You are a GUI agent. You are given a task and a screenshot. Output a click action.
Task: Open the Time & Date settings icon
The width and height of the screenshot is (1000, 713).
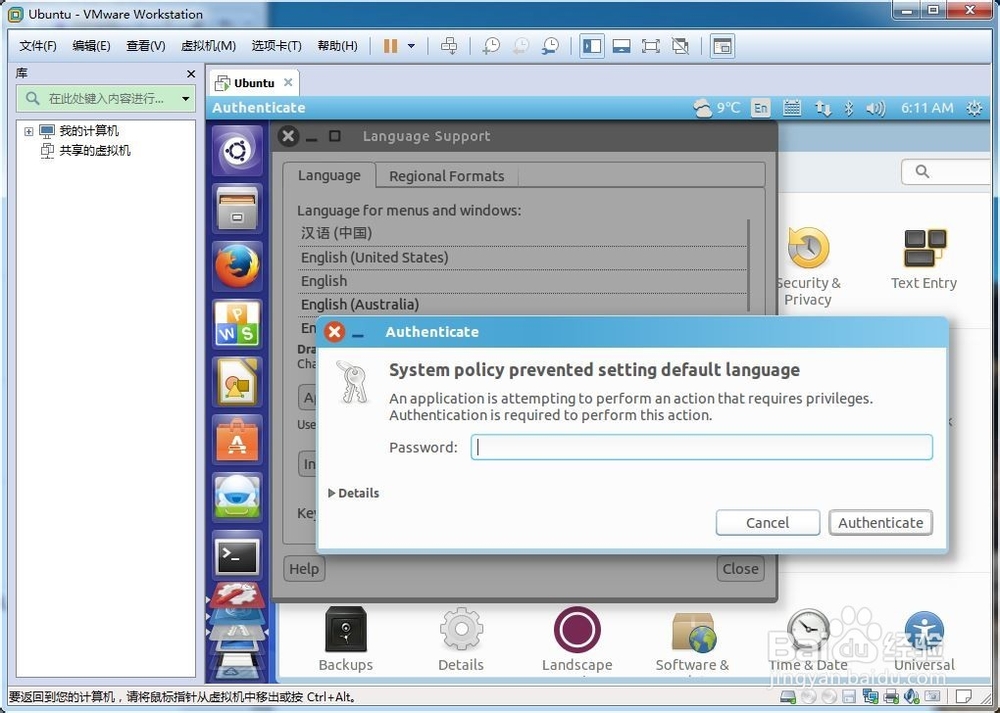808,640
